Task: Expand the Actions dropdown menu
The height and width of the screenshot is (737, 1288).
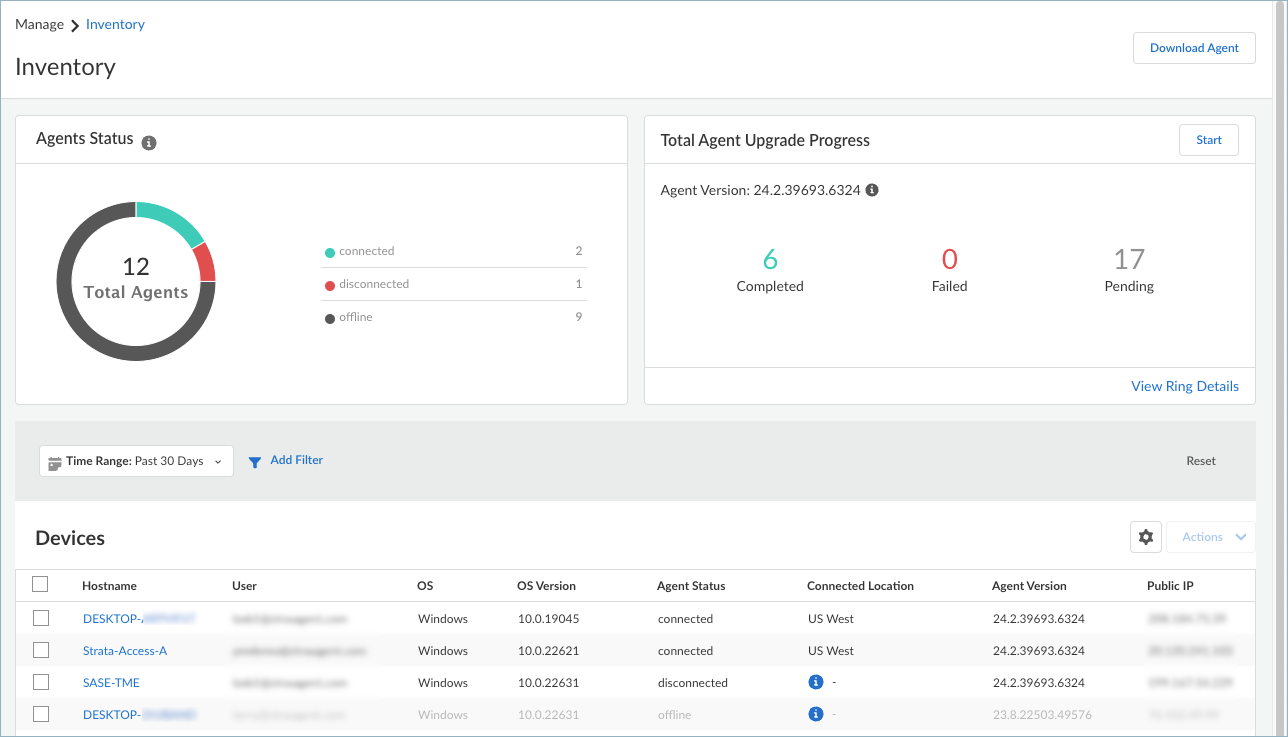Action: tap(1211, 537)
